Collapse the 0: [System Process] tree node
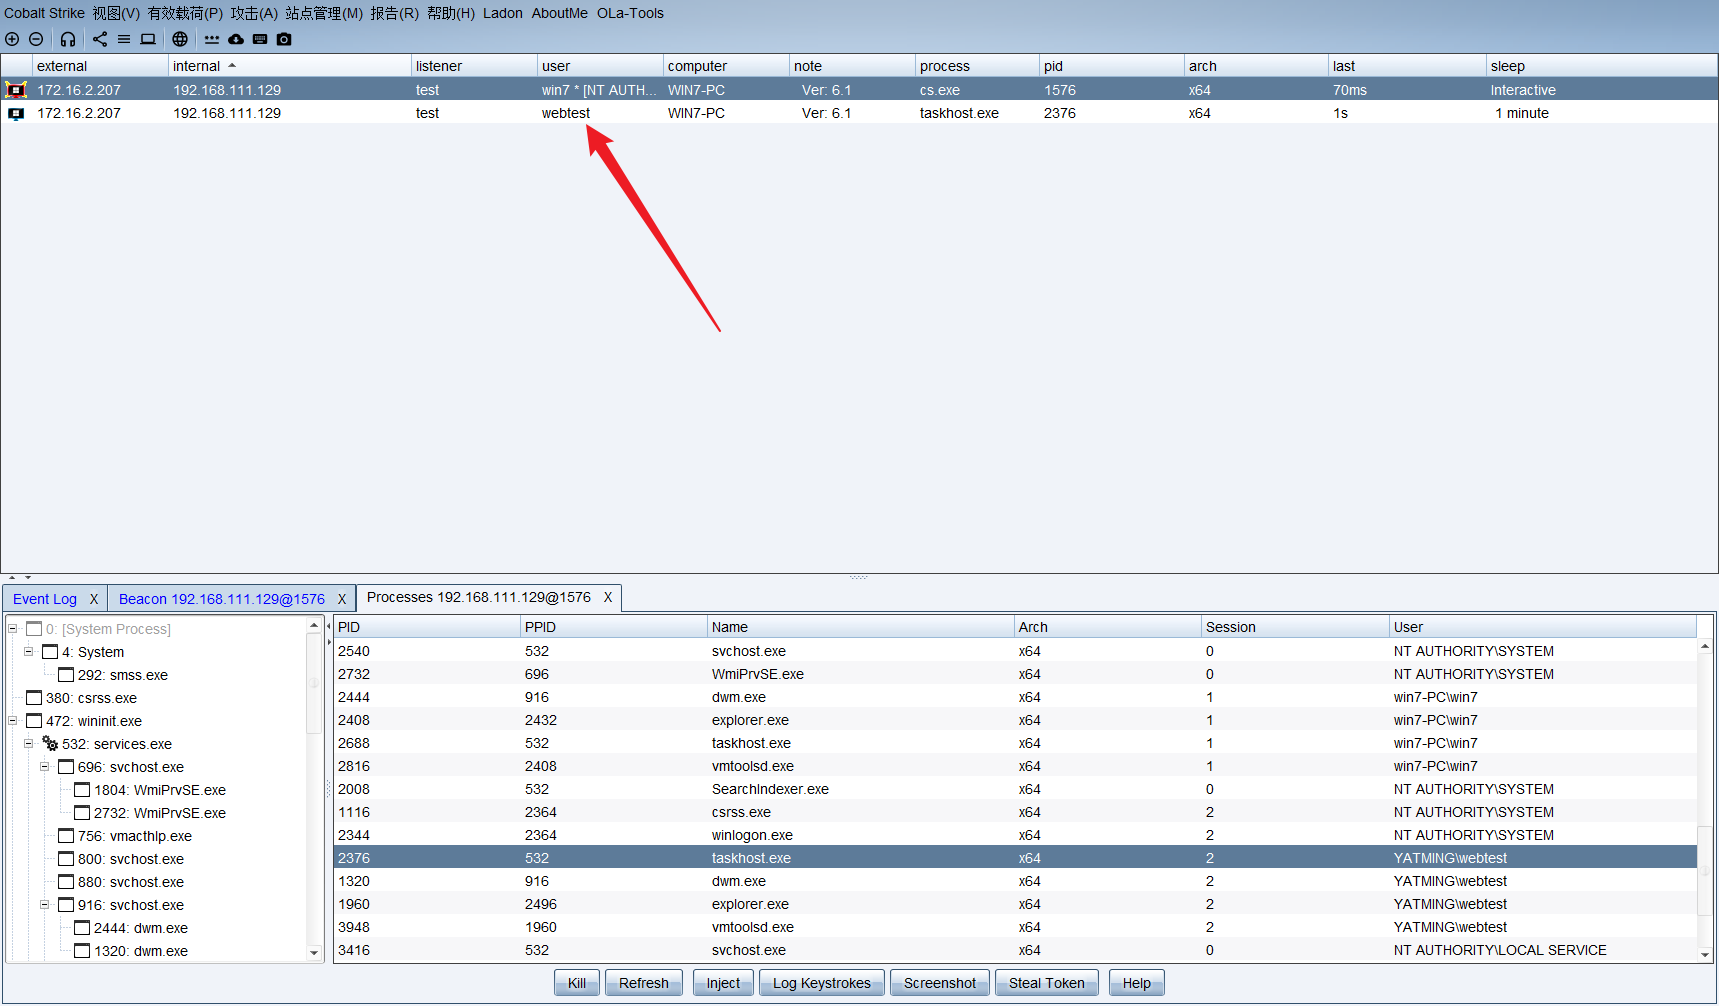Screen dimensions: 1719x1006 click(13, 629)
